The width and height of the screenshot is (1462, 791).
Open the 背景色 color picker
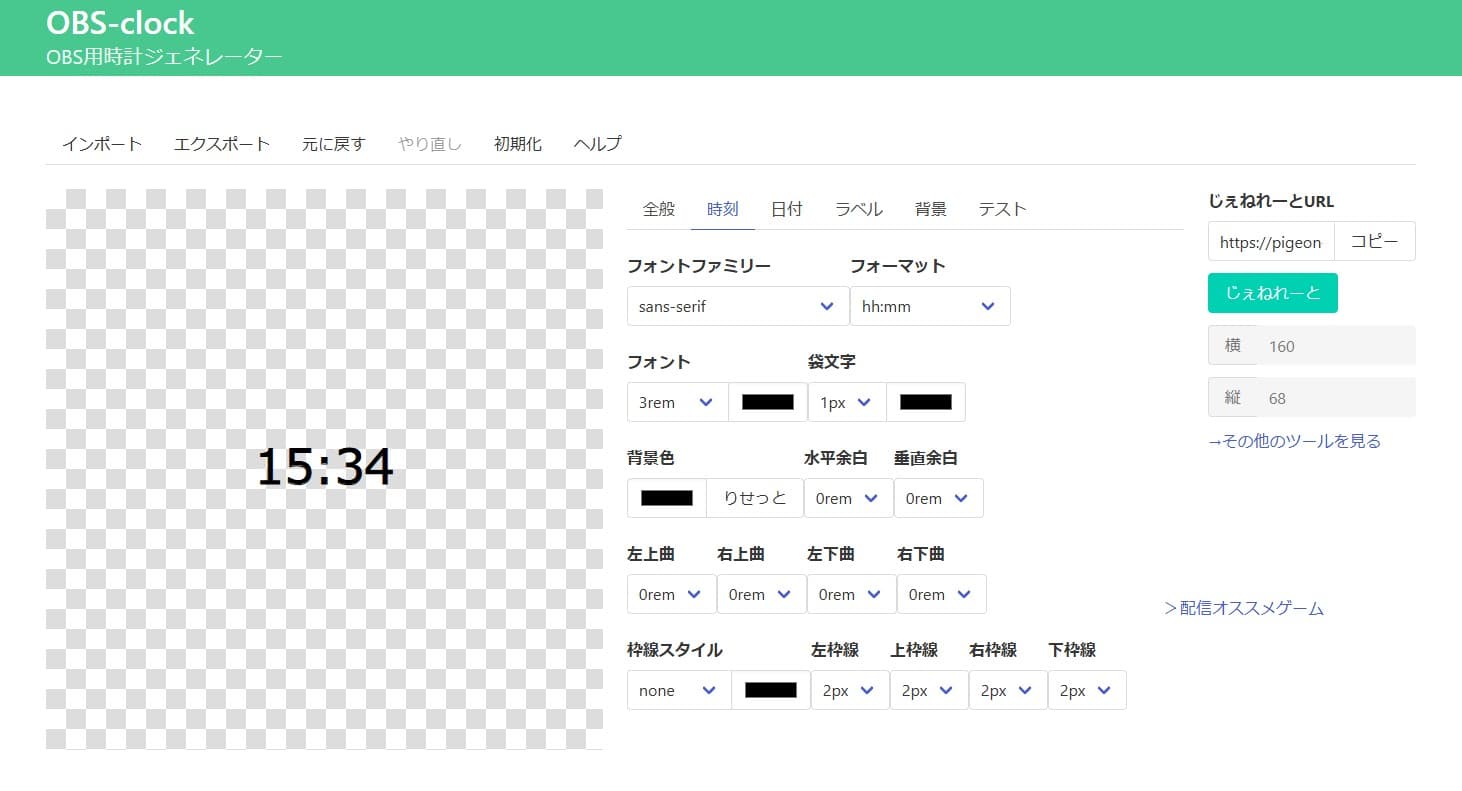(666, 498)
